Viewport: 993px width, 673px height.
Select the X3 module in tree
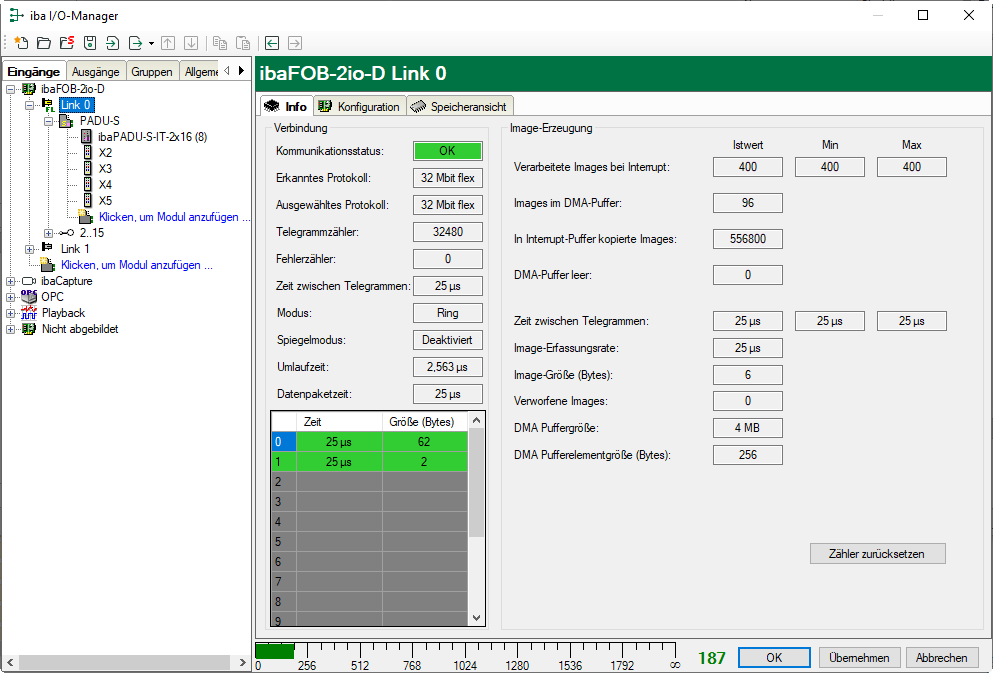(x=105, y=169)
